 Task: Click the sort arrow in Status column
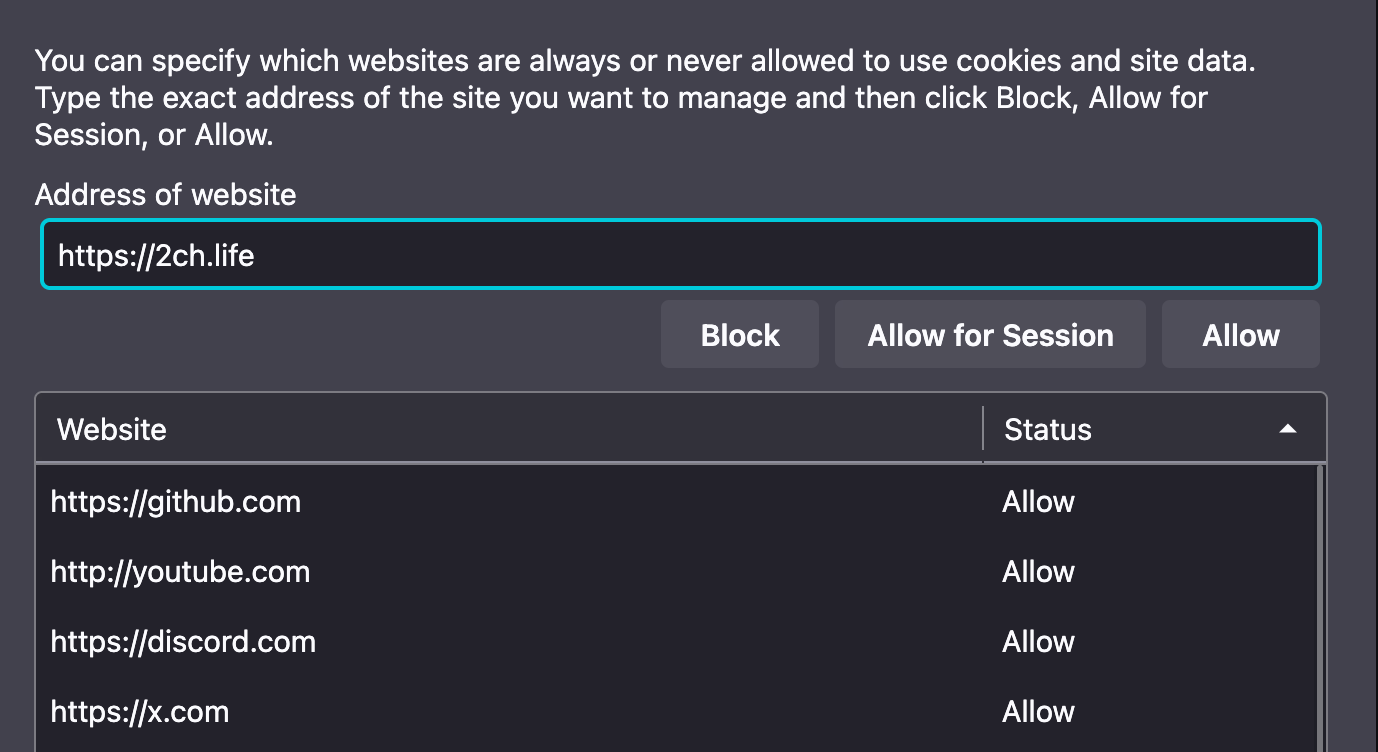click(x=1288, y=429)
